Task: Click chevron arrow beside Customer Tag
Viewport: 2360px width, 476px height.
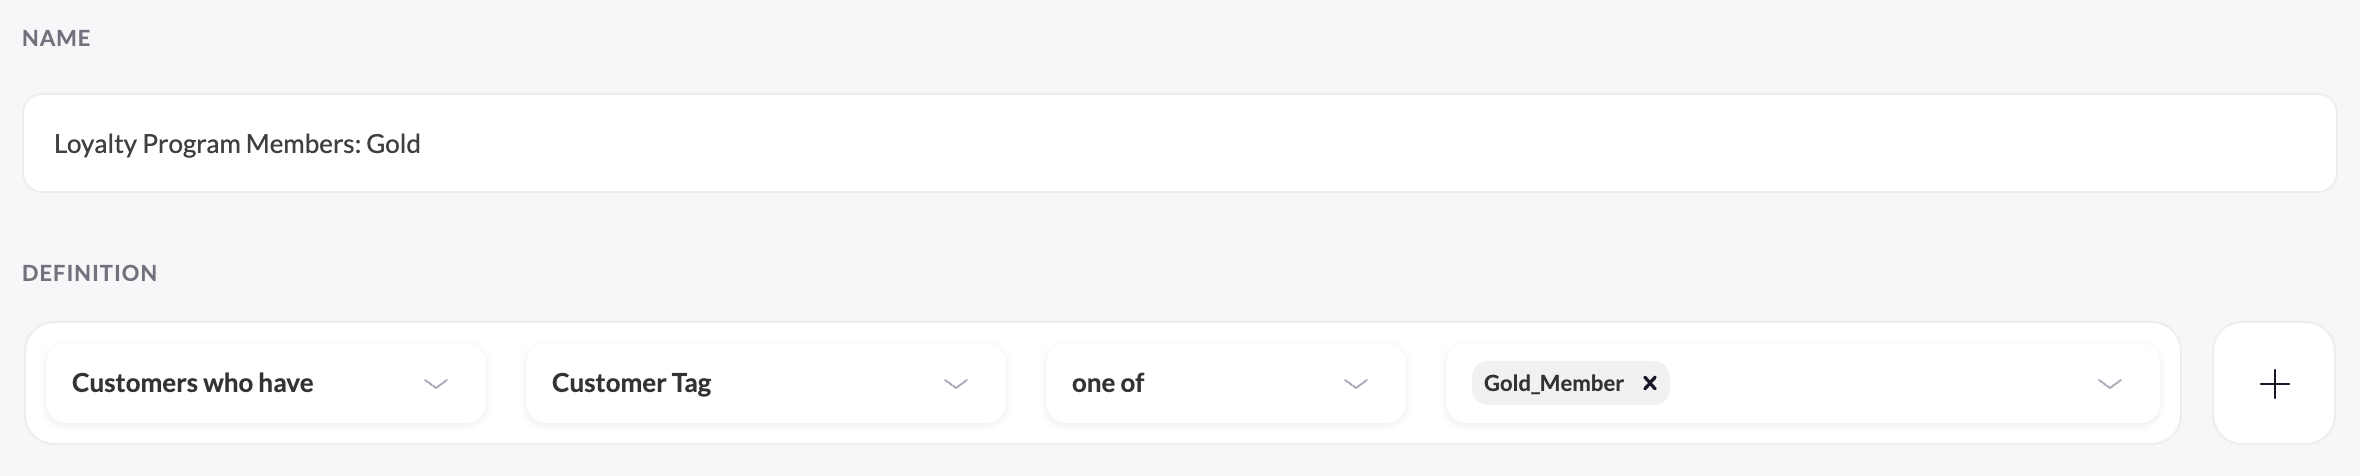Action: [x=956, y=384]
